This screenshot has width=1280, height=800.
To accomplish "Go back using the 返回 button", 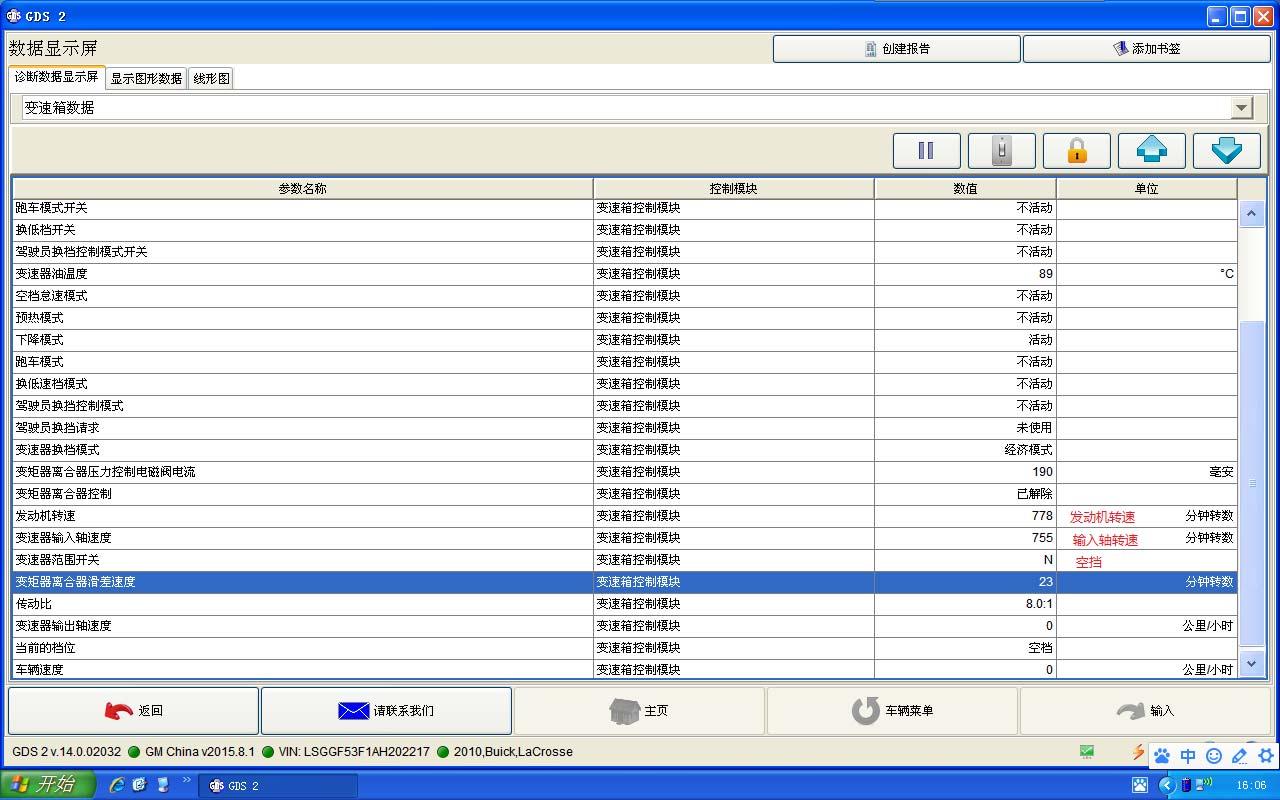I will [133, 711].
